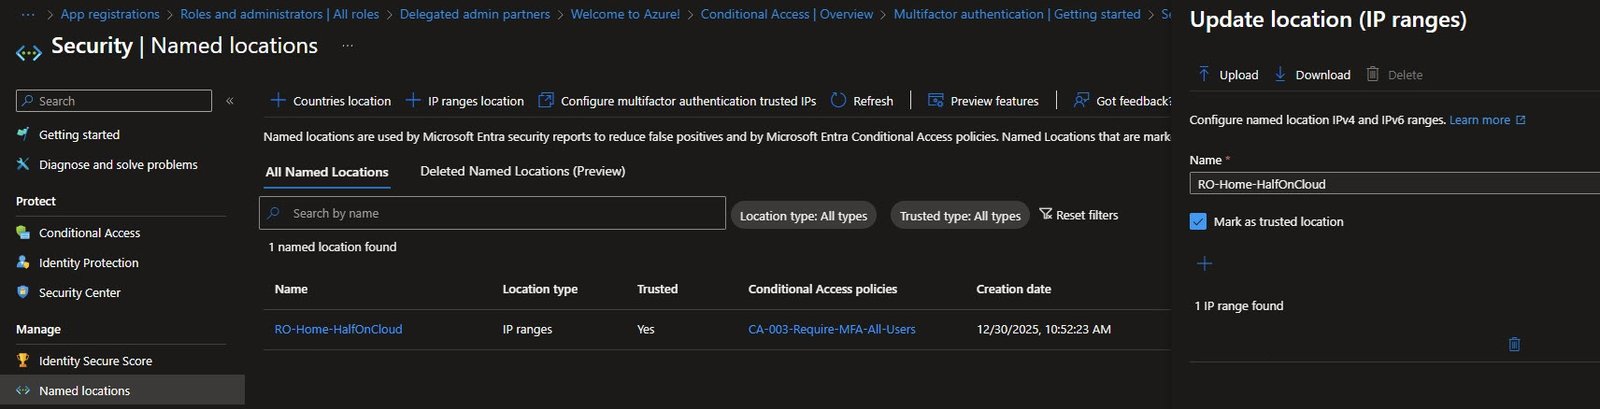Open RO-Home-HalfOnCloud named location link
This screenshot has height=409, width=1600.
pyautogui.click(x=338, y=329)
